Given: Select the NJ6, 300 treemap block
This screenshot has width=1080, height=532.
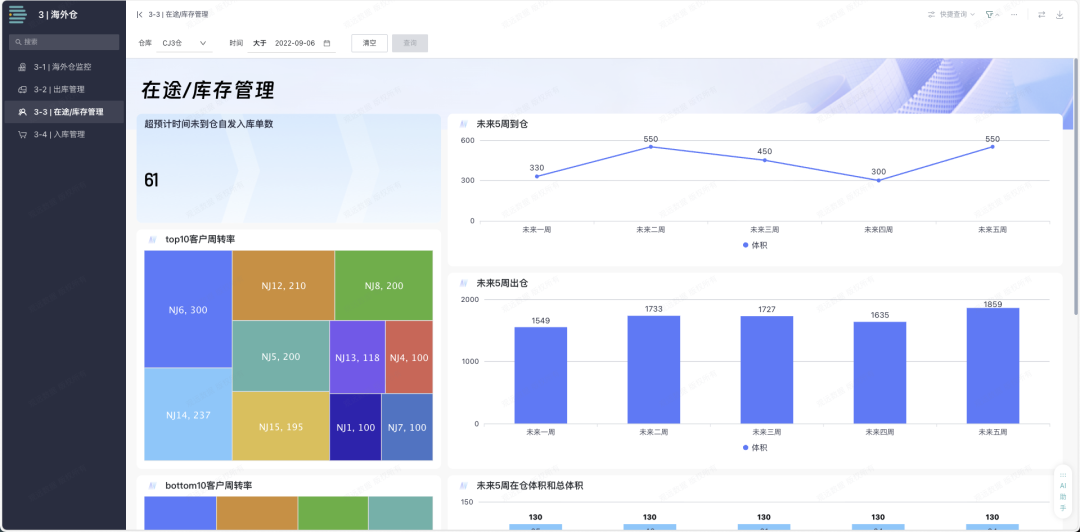Looking at the screenshot, I should (188, 309).
